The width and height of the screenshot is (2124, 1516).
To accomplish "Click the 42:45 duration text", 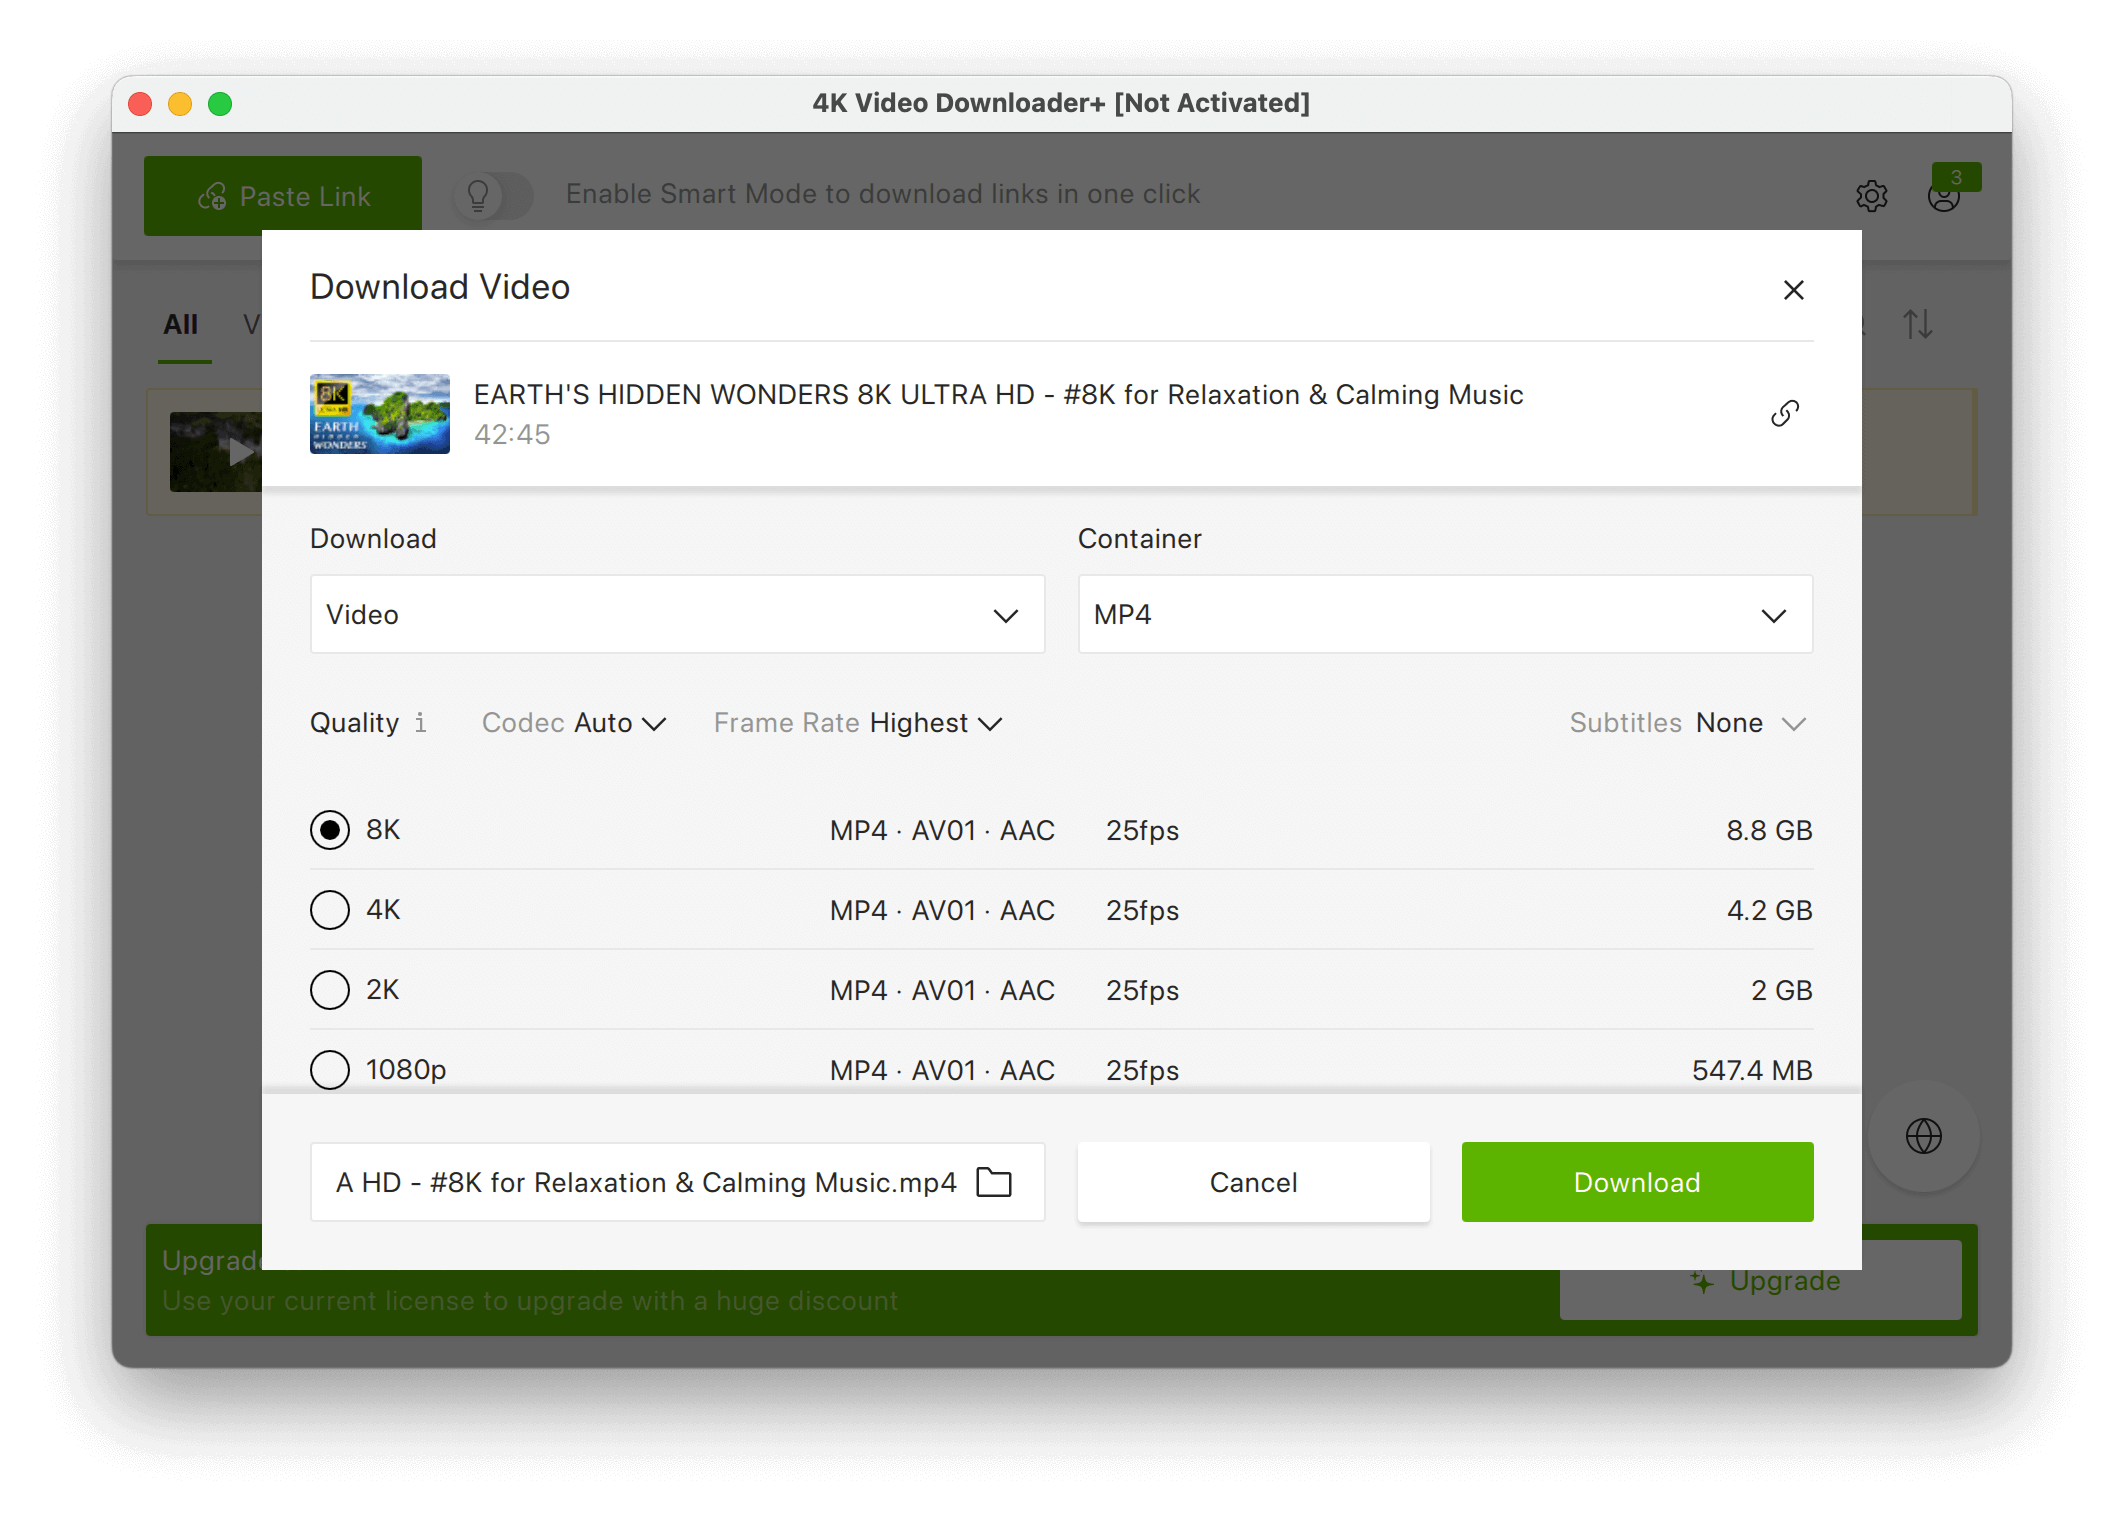I will tap(512, 434).
